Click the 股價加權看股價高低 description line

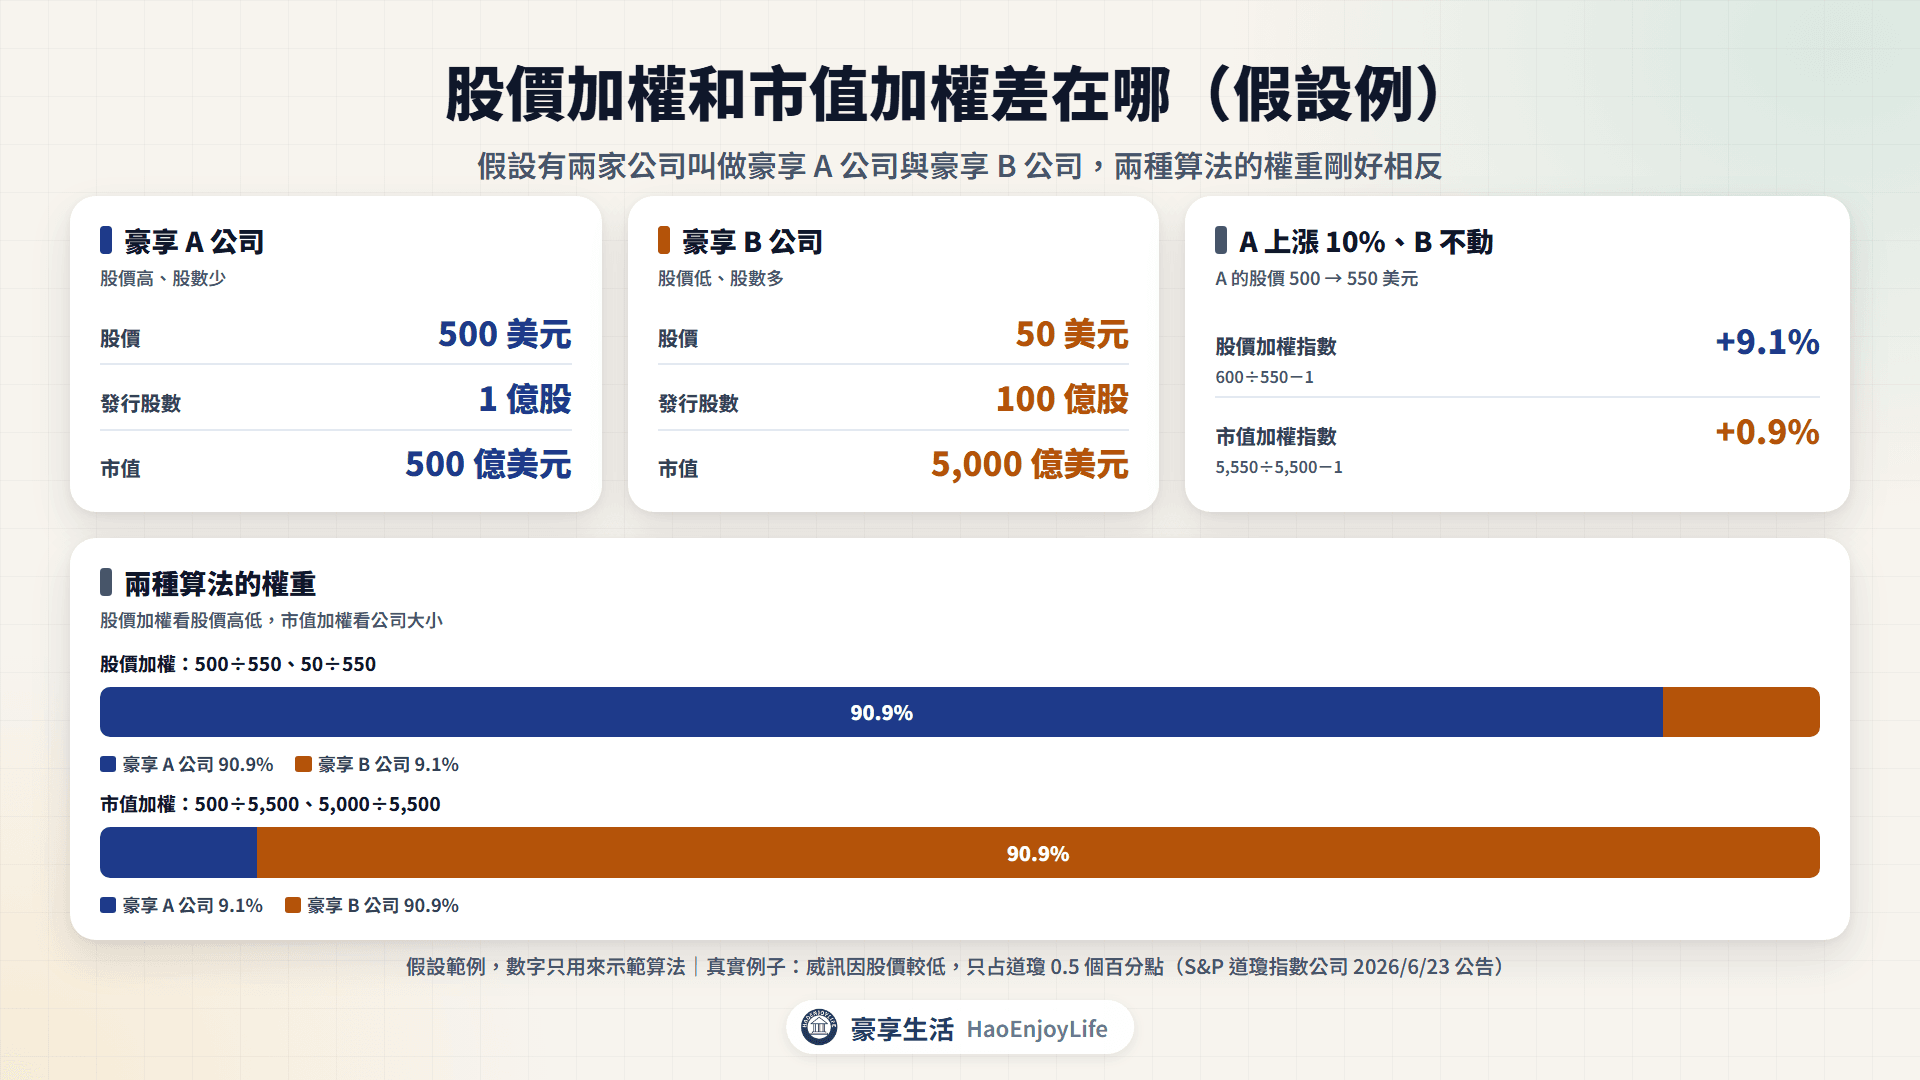[x=271, y=620]
